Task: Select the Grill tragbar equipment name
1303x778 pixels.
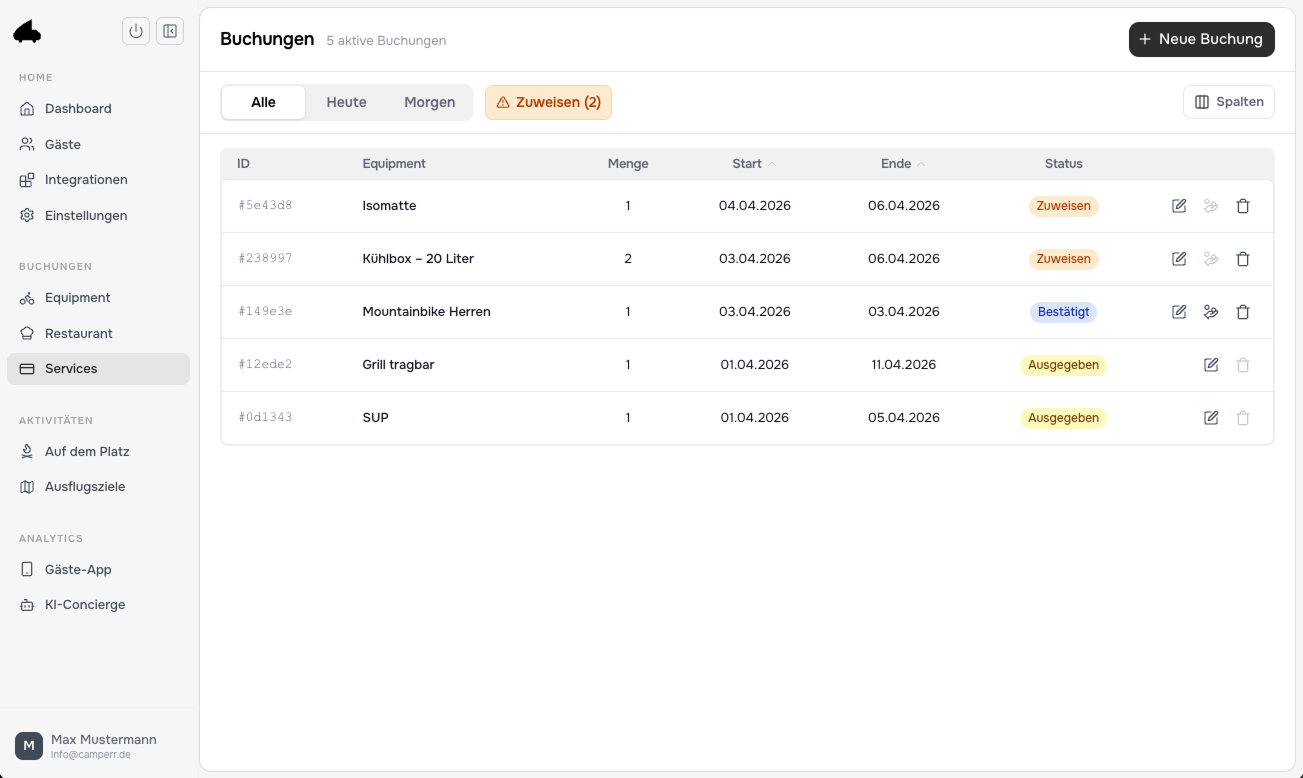Action: (398, 365)
